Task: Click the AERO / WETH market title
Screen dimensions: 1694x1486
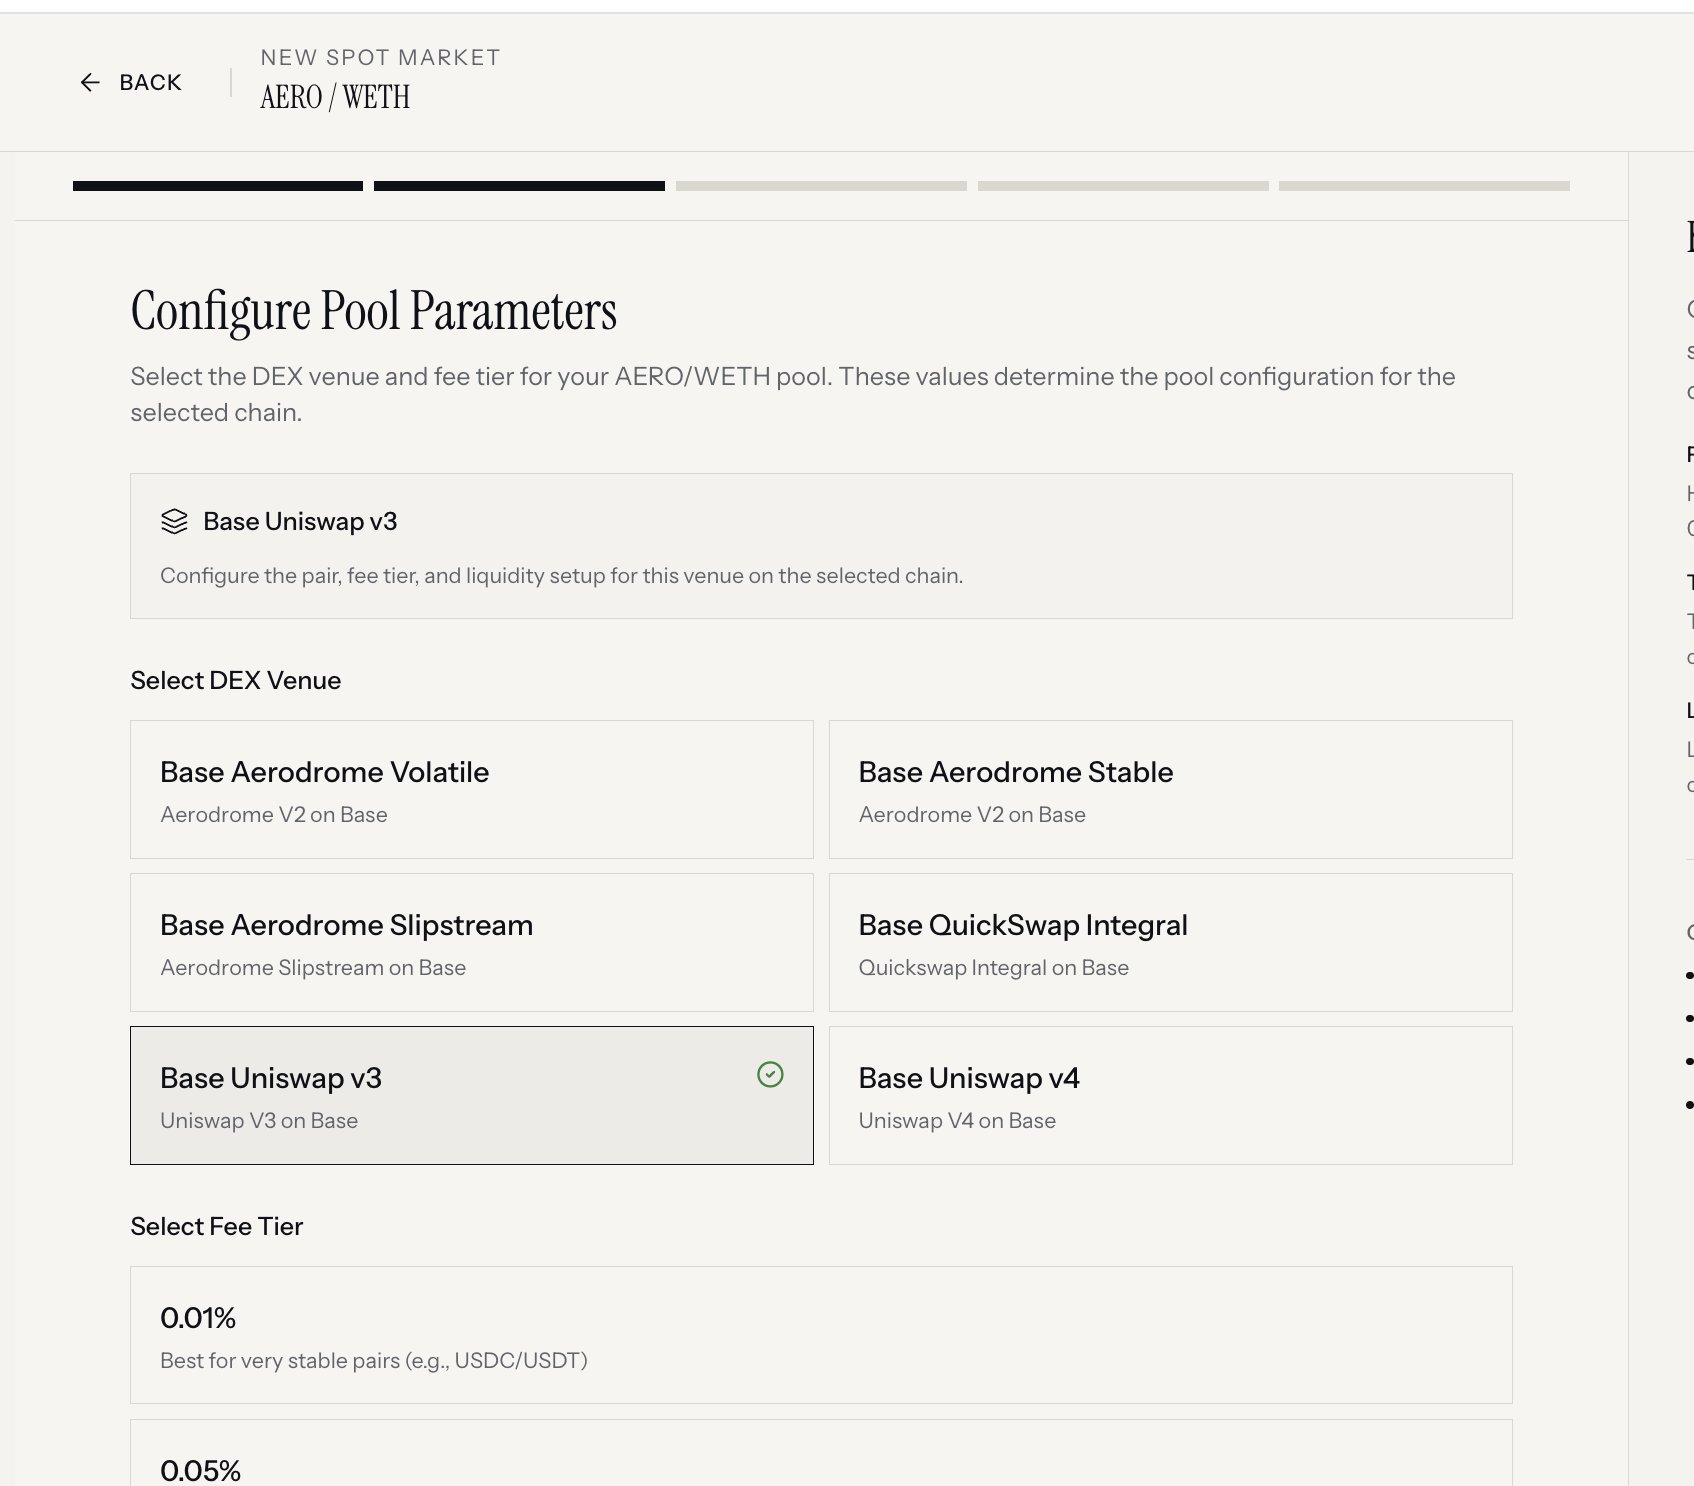Action: [335, 98]
